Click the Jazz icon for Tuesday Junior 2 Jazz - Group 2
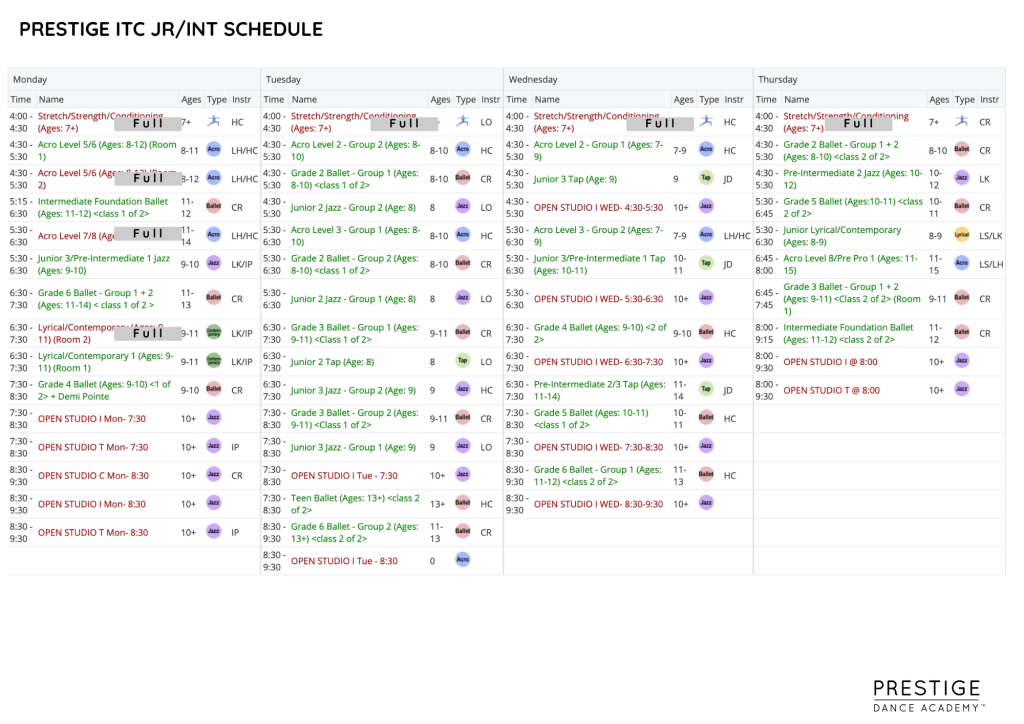Image resolution: width=1024 pixels, height=724 pixels. tap(463, 206)
